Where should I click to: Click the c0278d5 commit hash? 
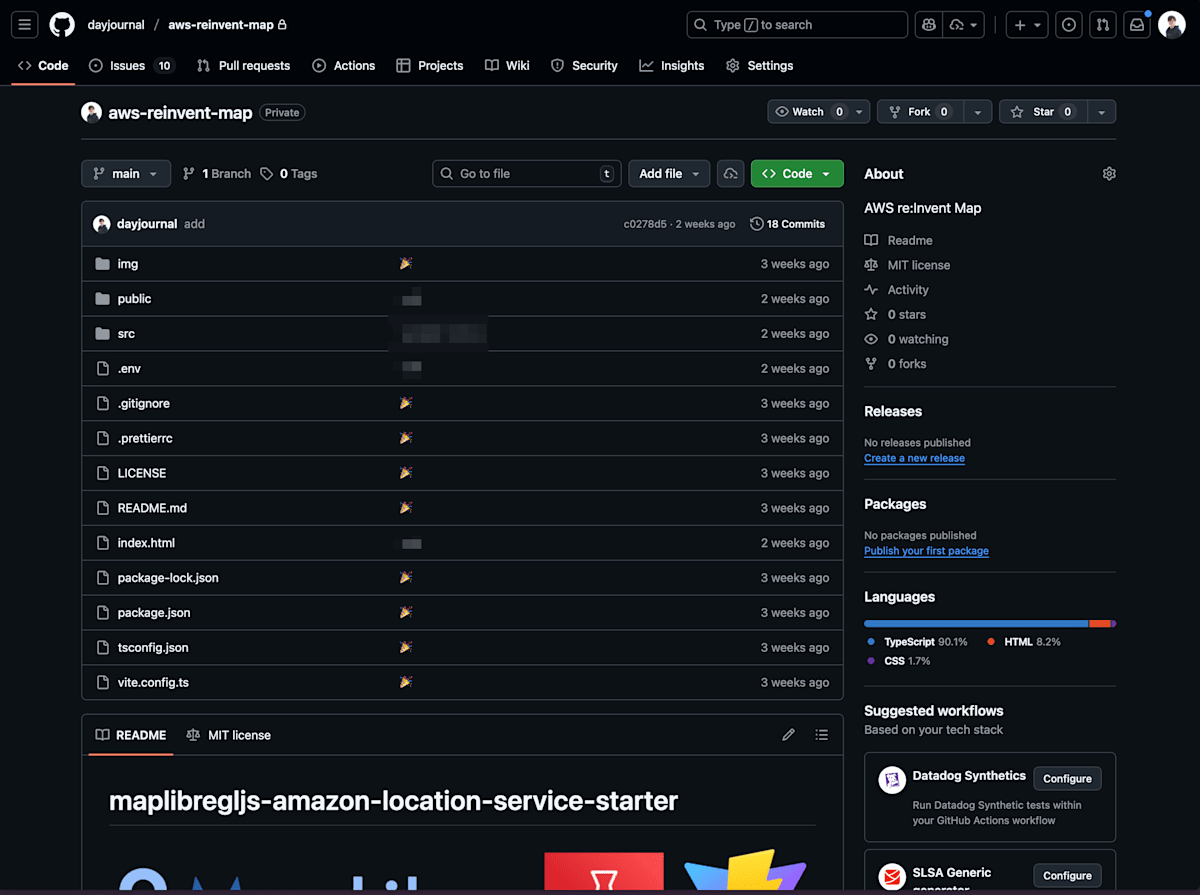[x=645, y=224]
